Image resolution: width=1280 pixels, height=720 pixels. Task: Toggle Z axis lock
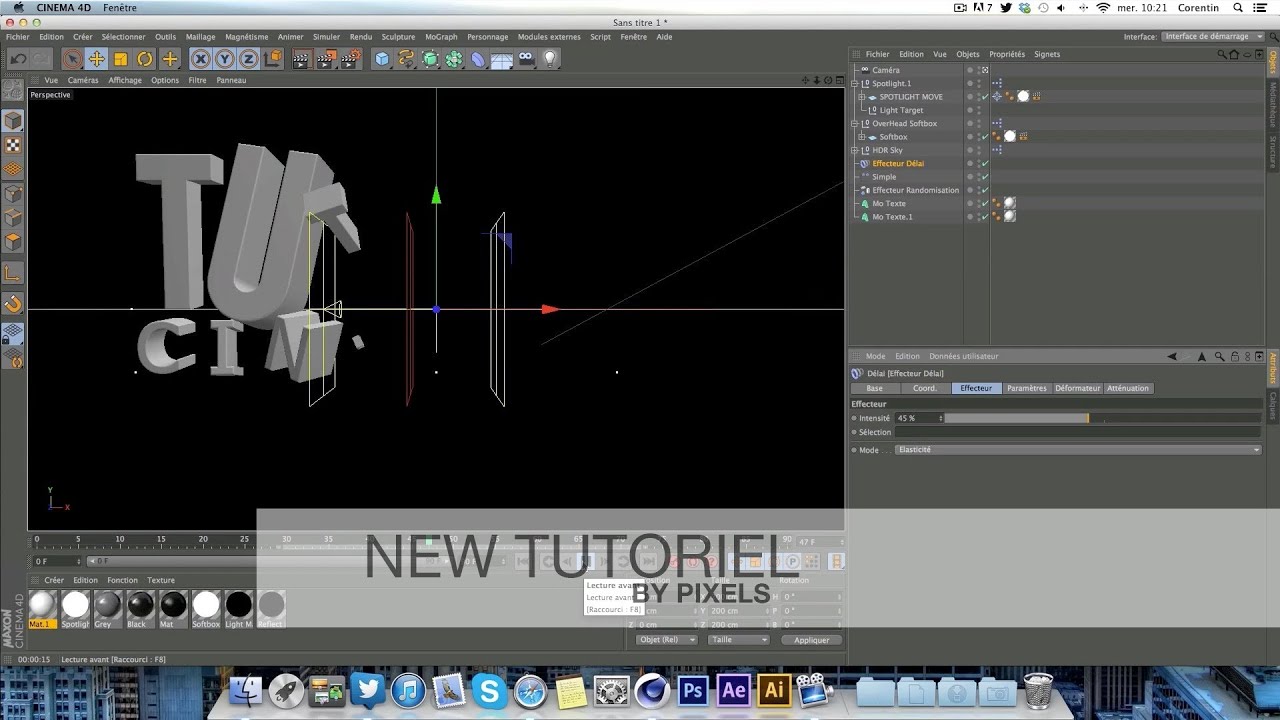click(x=249, y=59)
